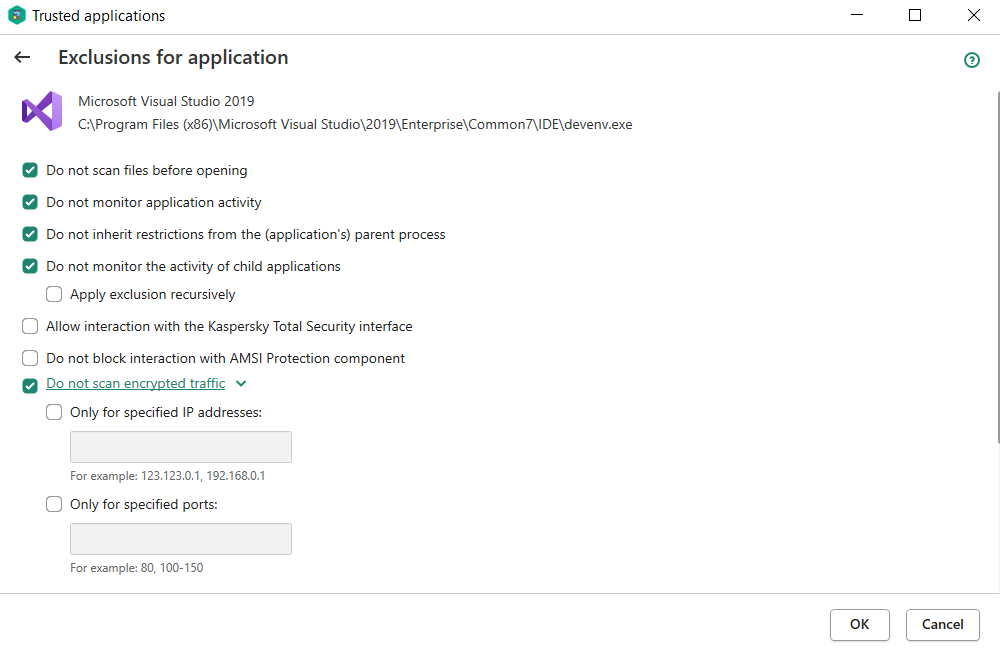This screenshot has height=649, width=1000.
Task: Click the Do not scan encrypted traffic link
Action: coord(135,384)
